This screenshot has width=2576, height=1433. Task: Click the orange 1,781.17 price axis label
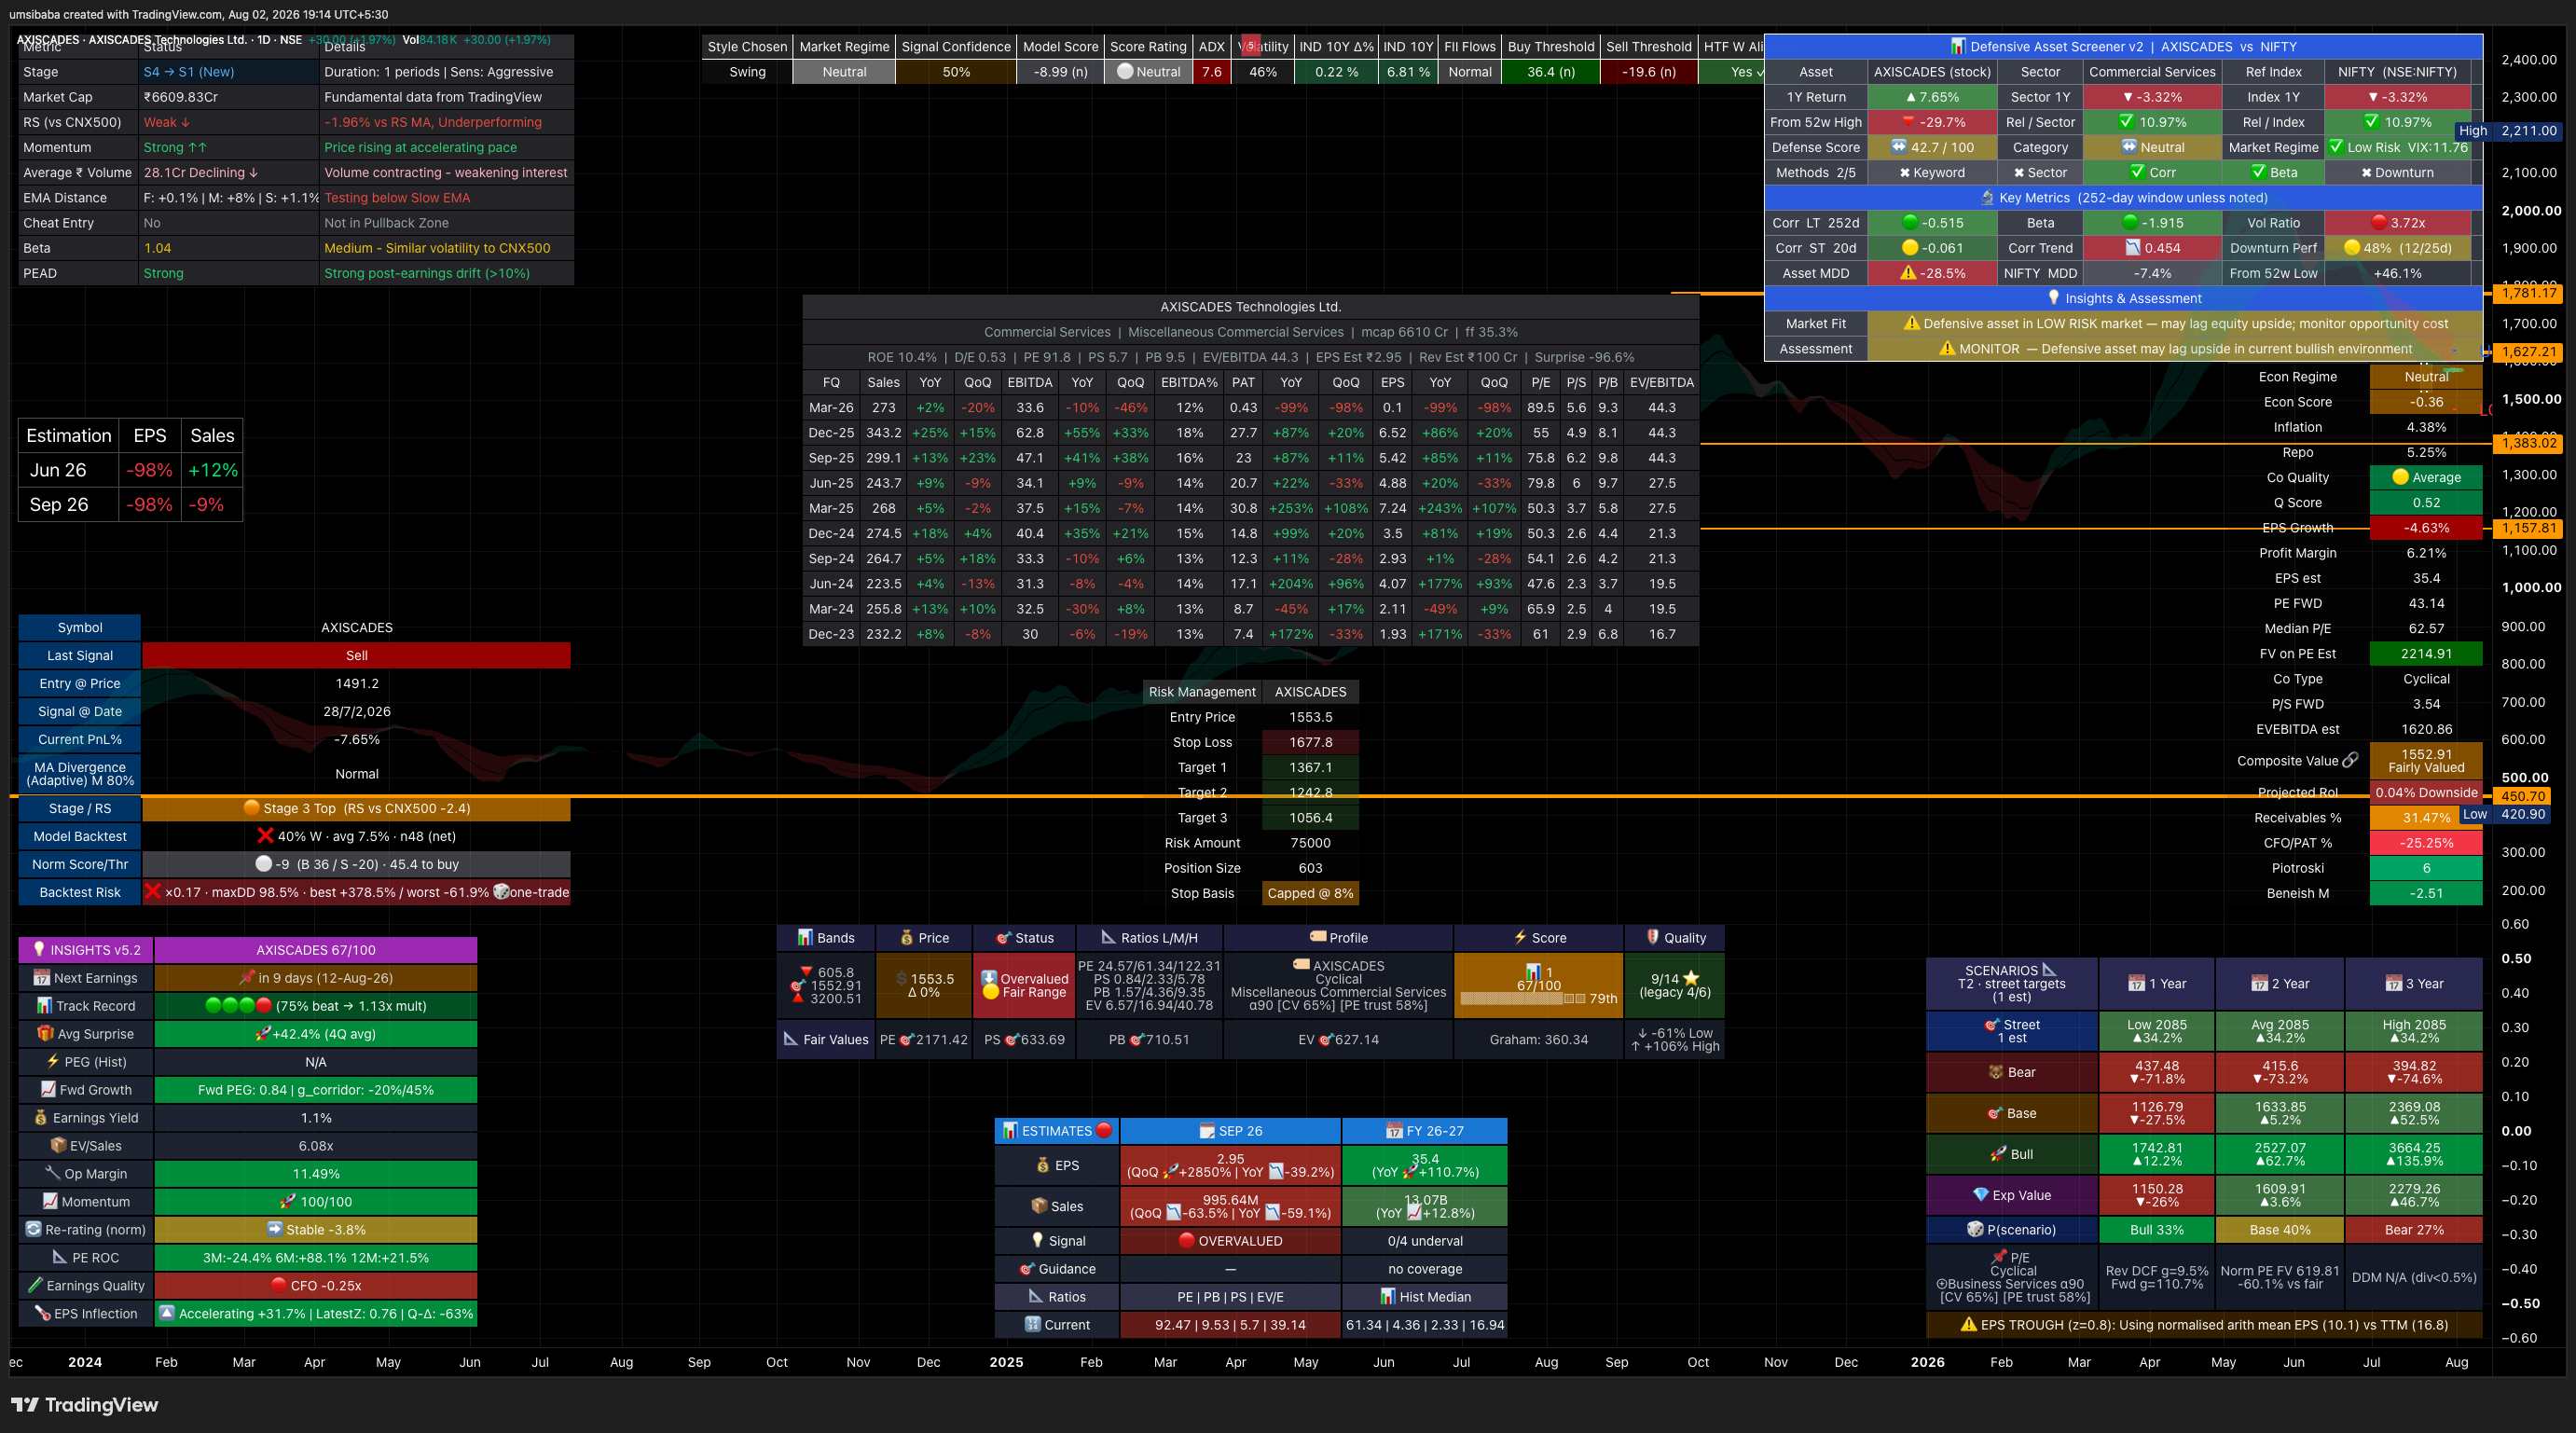tap(2529, 293)
